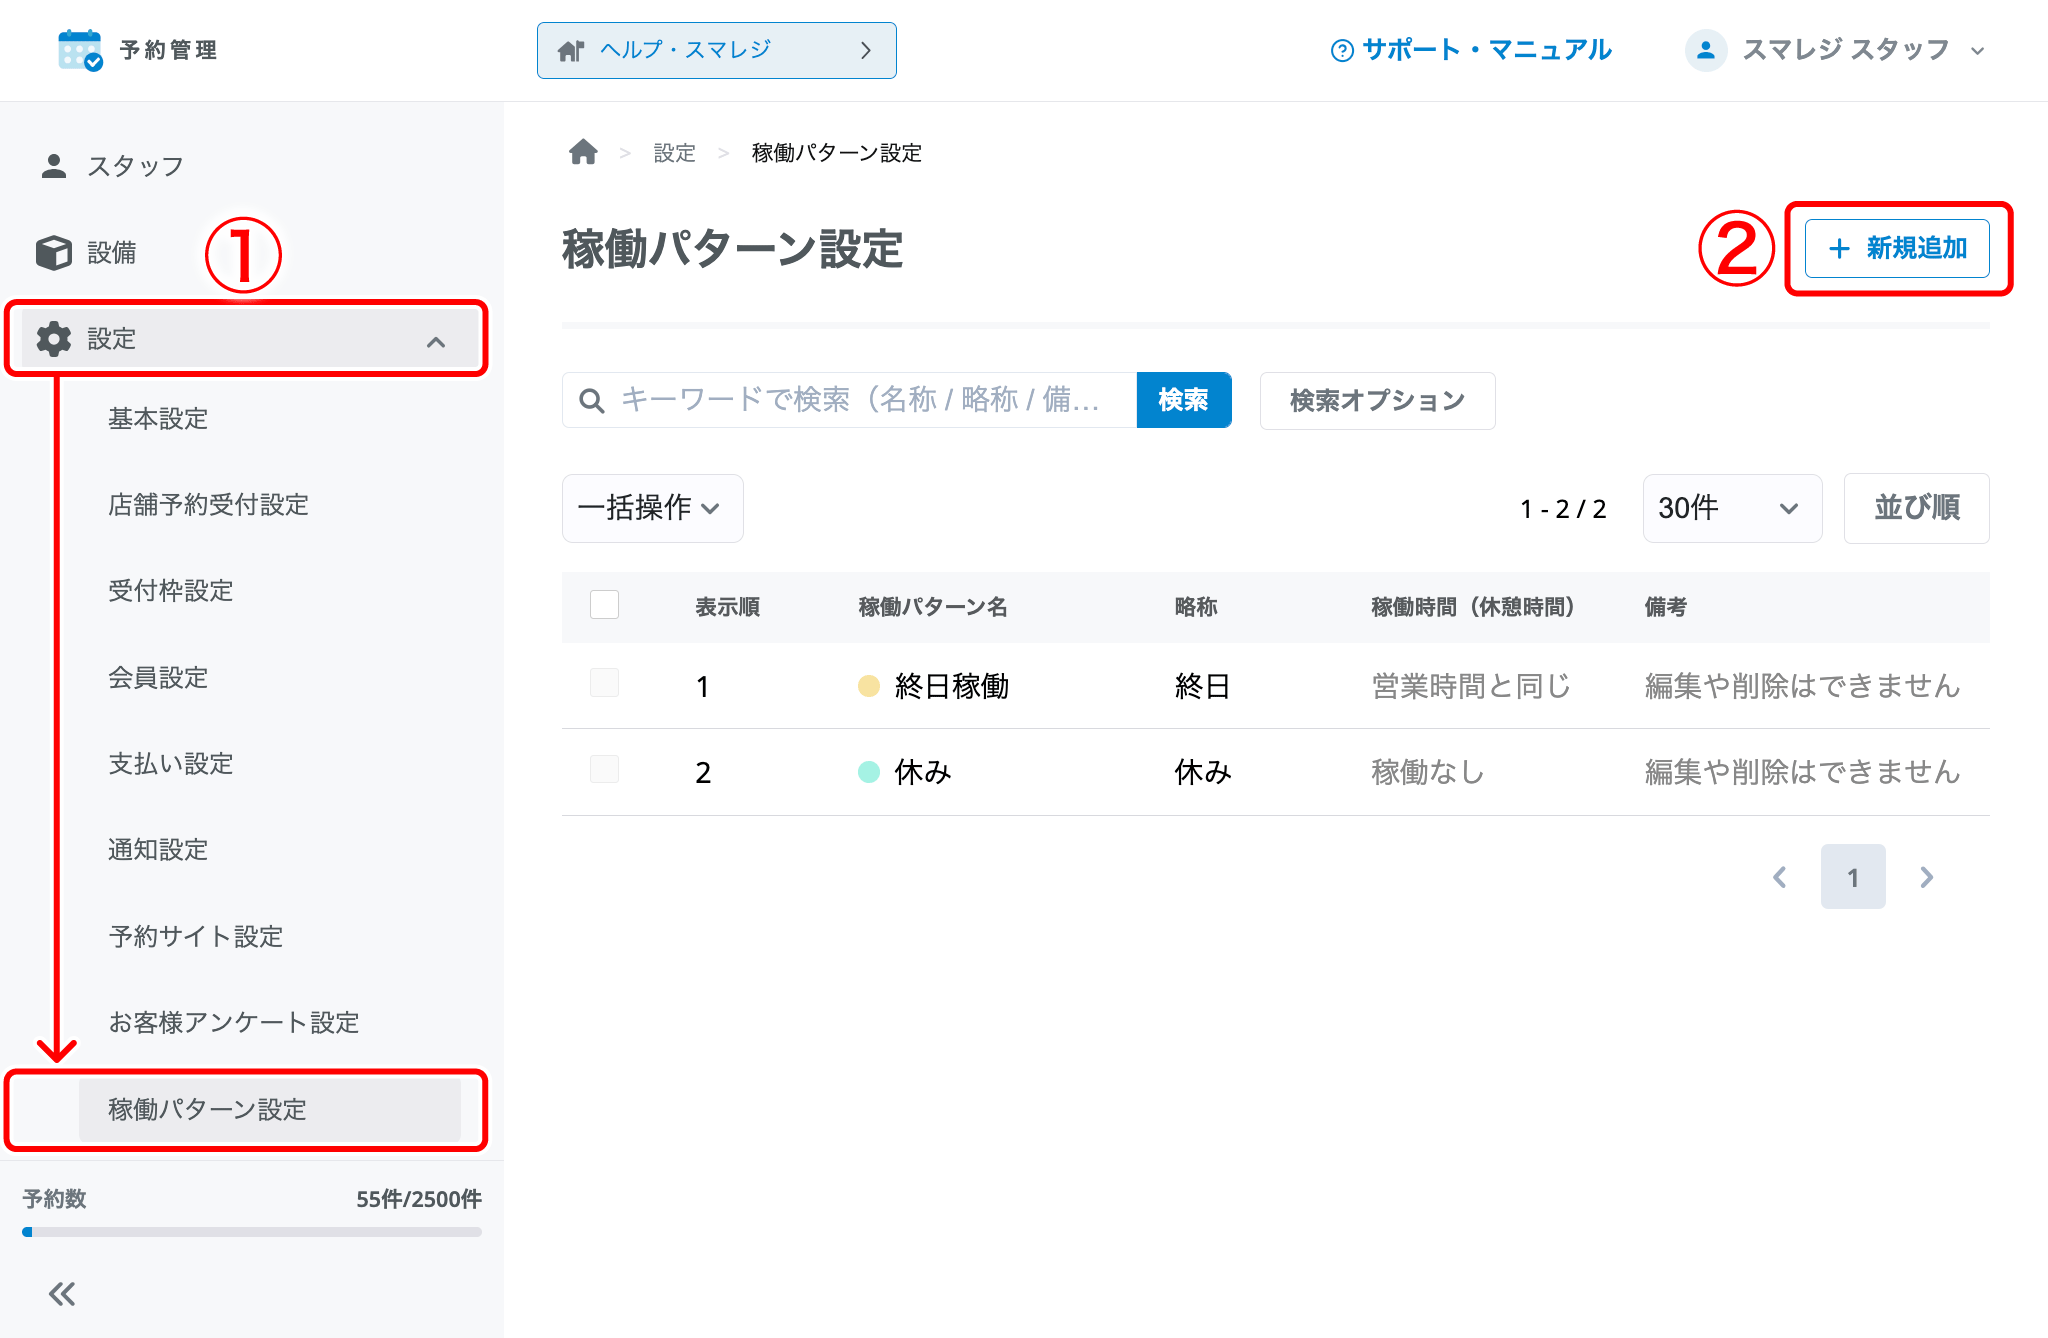Open 基本設定 in sidebar
The width and height of the screenshot is (2048, 1338).
[x=158, y=419]
